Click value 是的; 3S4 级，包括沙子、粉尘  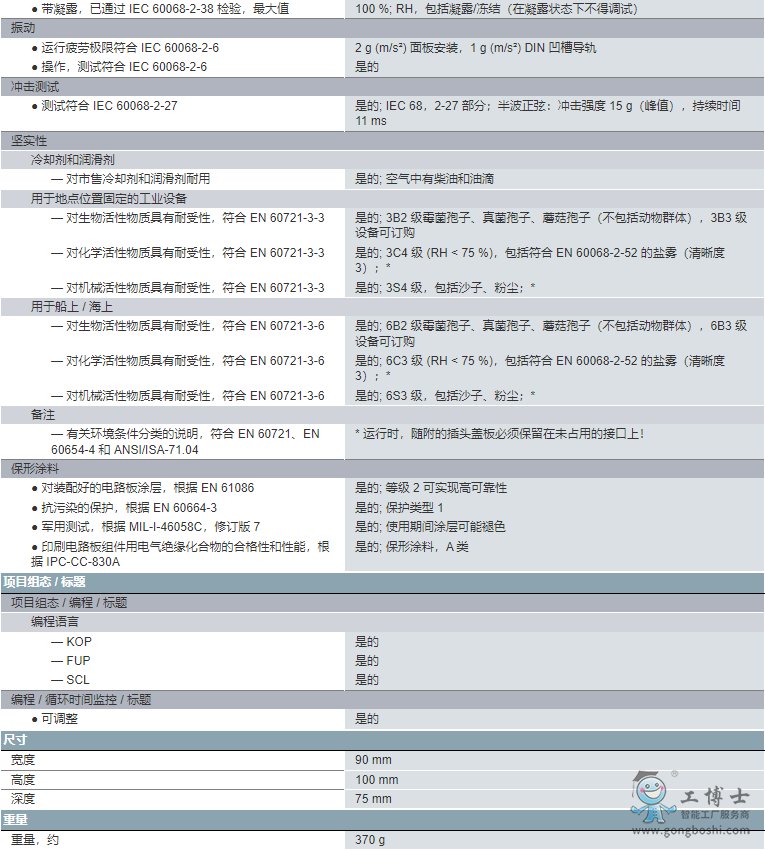tap(445, 288)
